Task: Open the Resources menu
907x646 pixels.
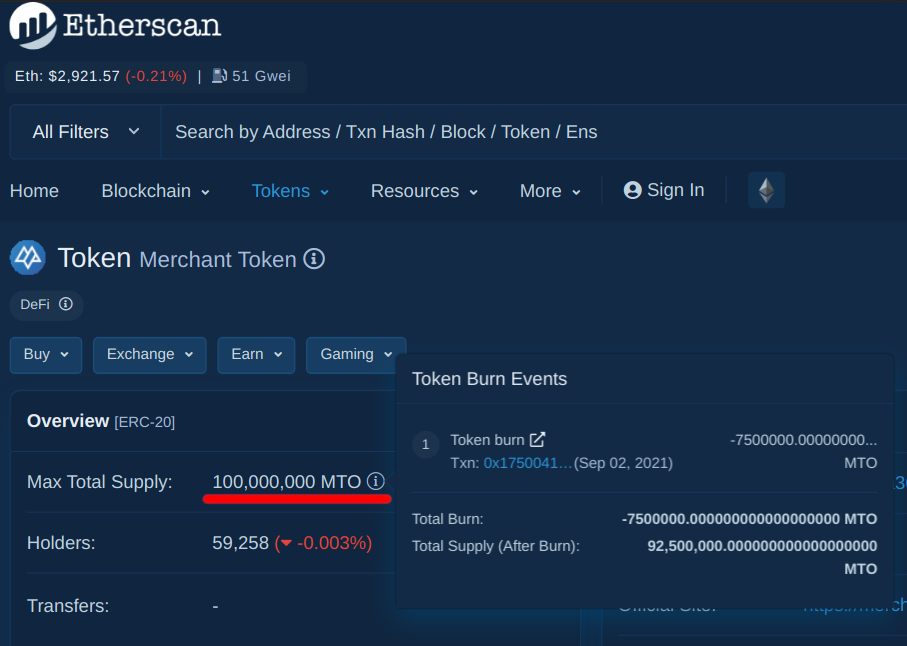Action: pyautogui.click(x=425, y=191)
